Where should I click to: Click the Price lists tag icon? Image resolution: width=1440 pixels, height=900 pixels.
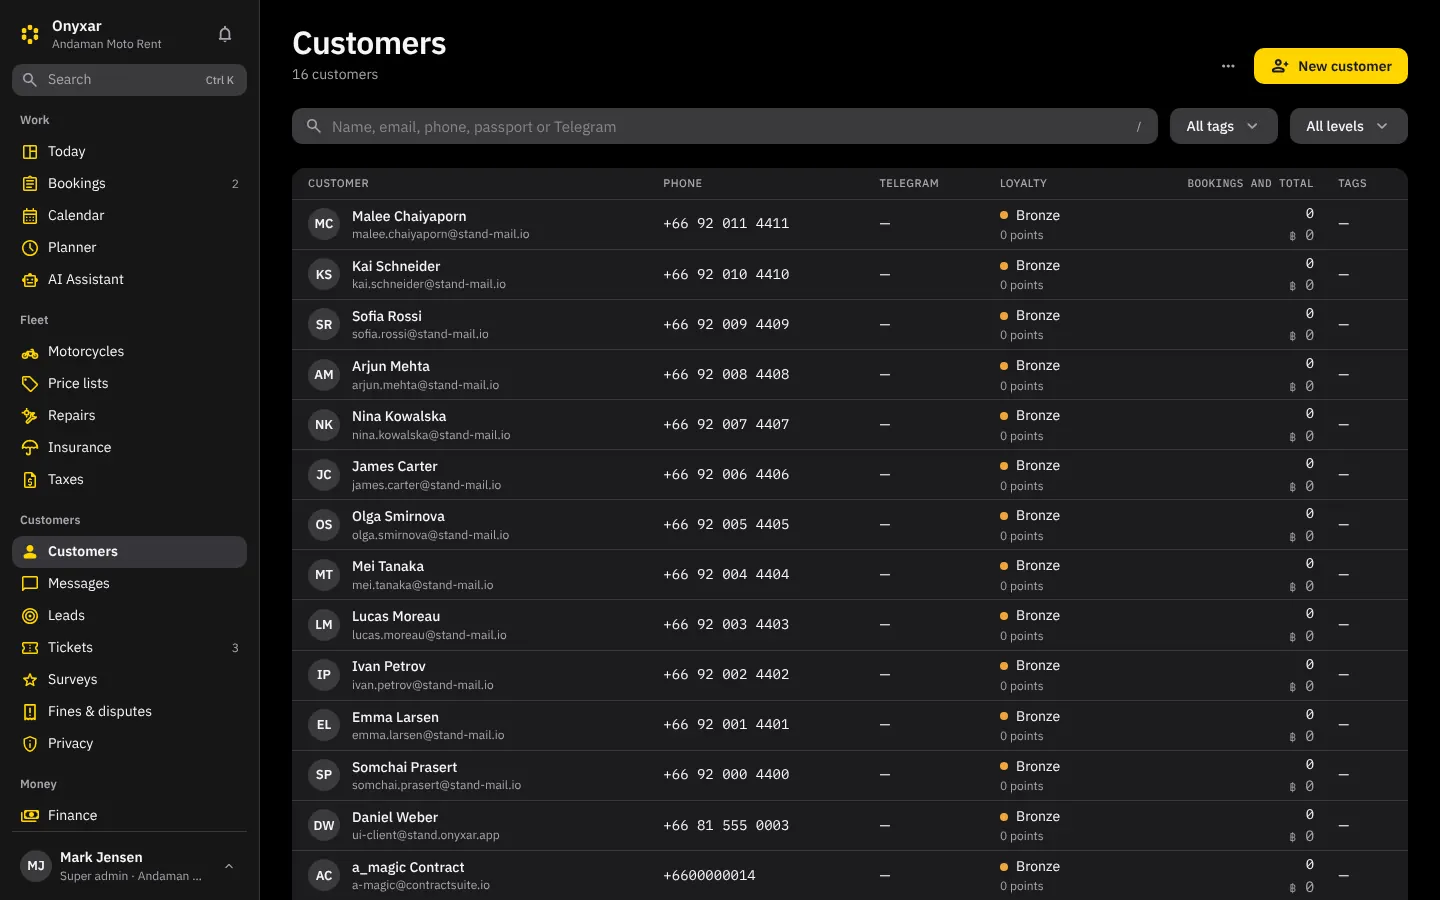point(30,384)
